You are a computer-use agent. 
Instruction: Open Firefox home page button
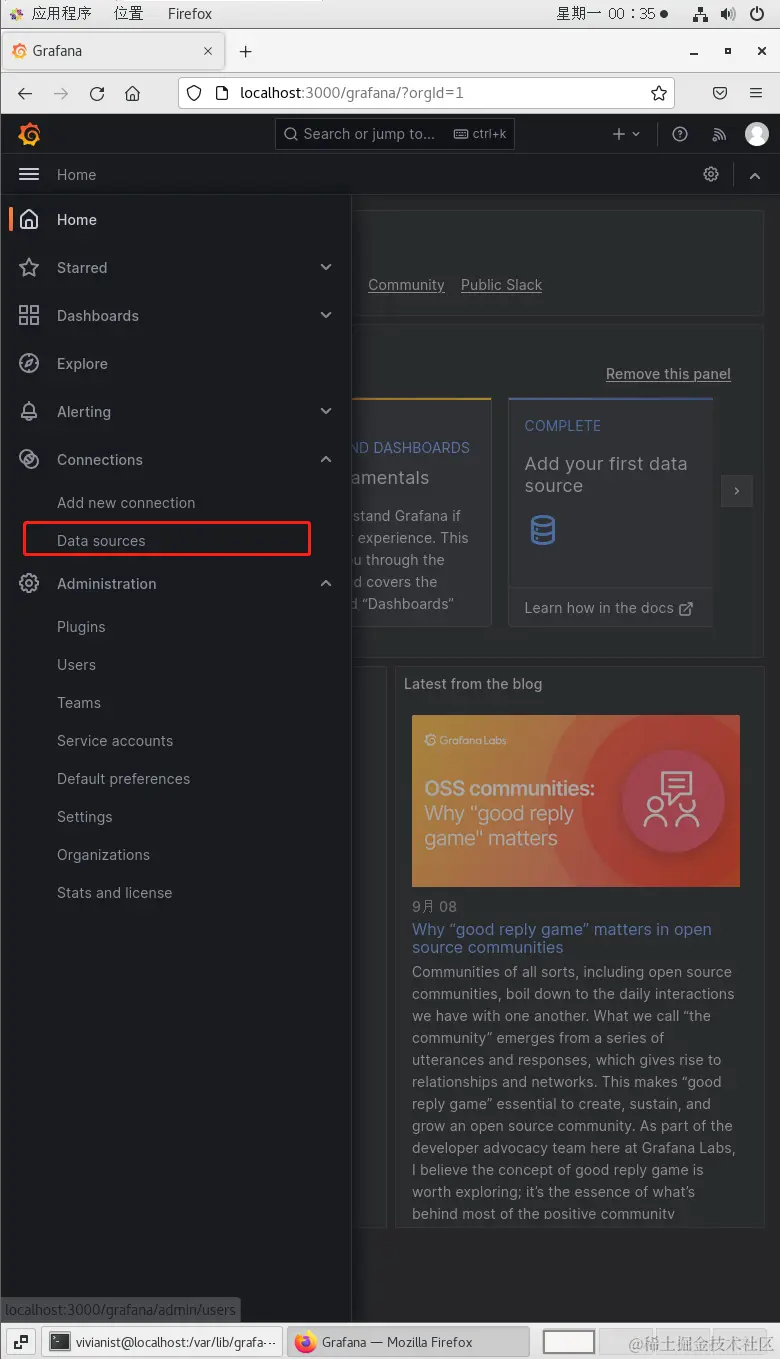(x=132, y=93)
